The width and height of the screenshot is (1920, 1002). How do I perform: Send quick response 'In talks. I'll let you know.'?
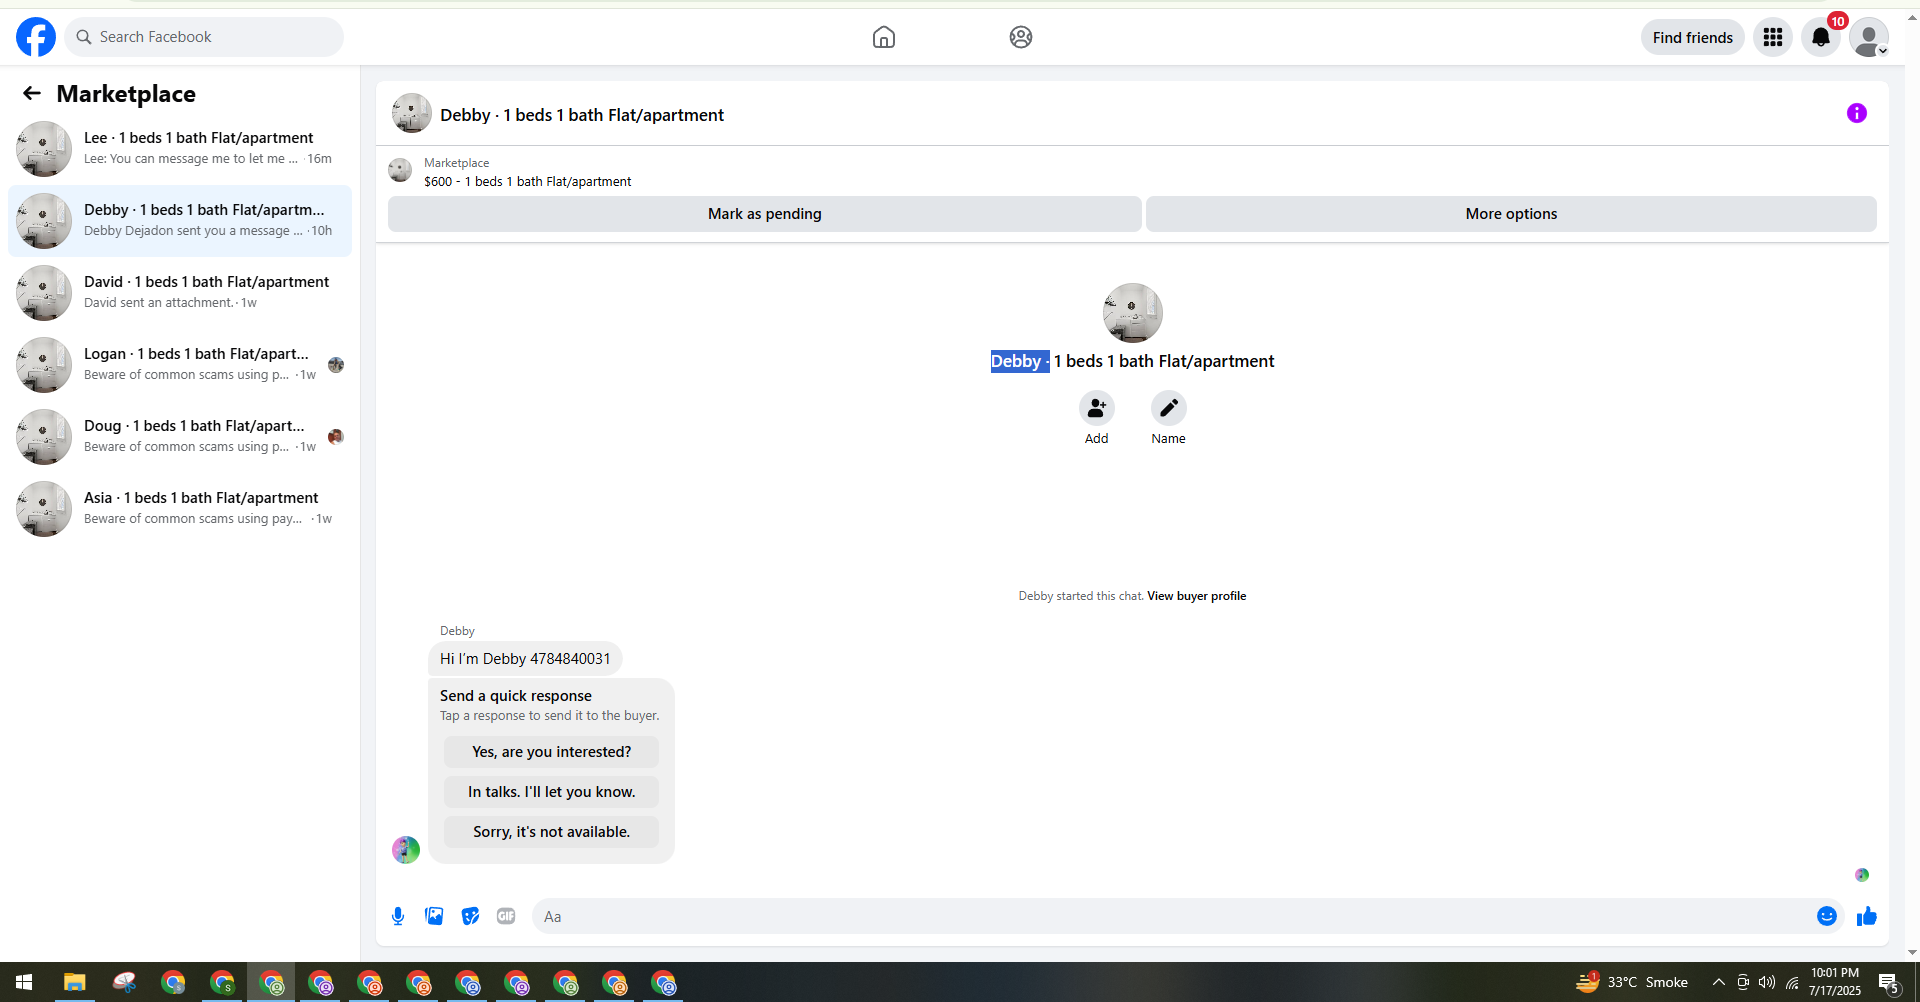point(552,792)
